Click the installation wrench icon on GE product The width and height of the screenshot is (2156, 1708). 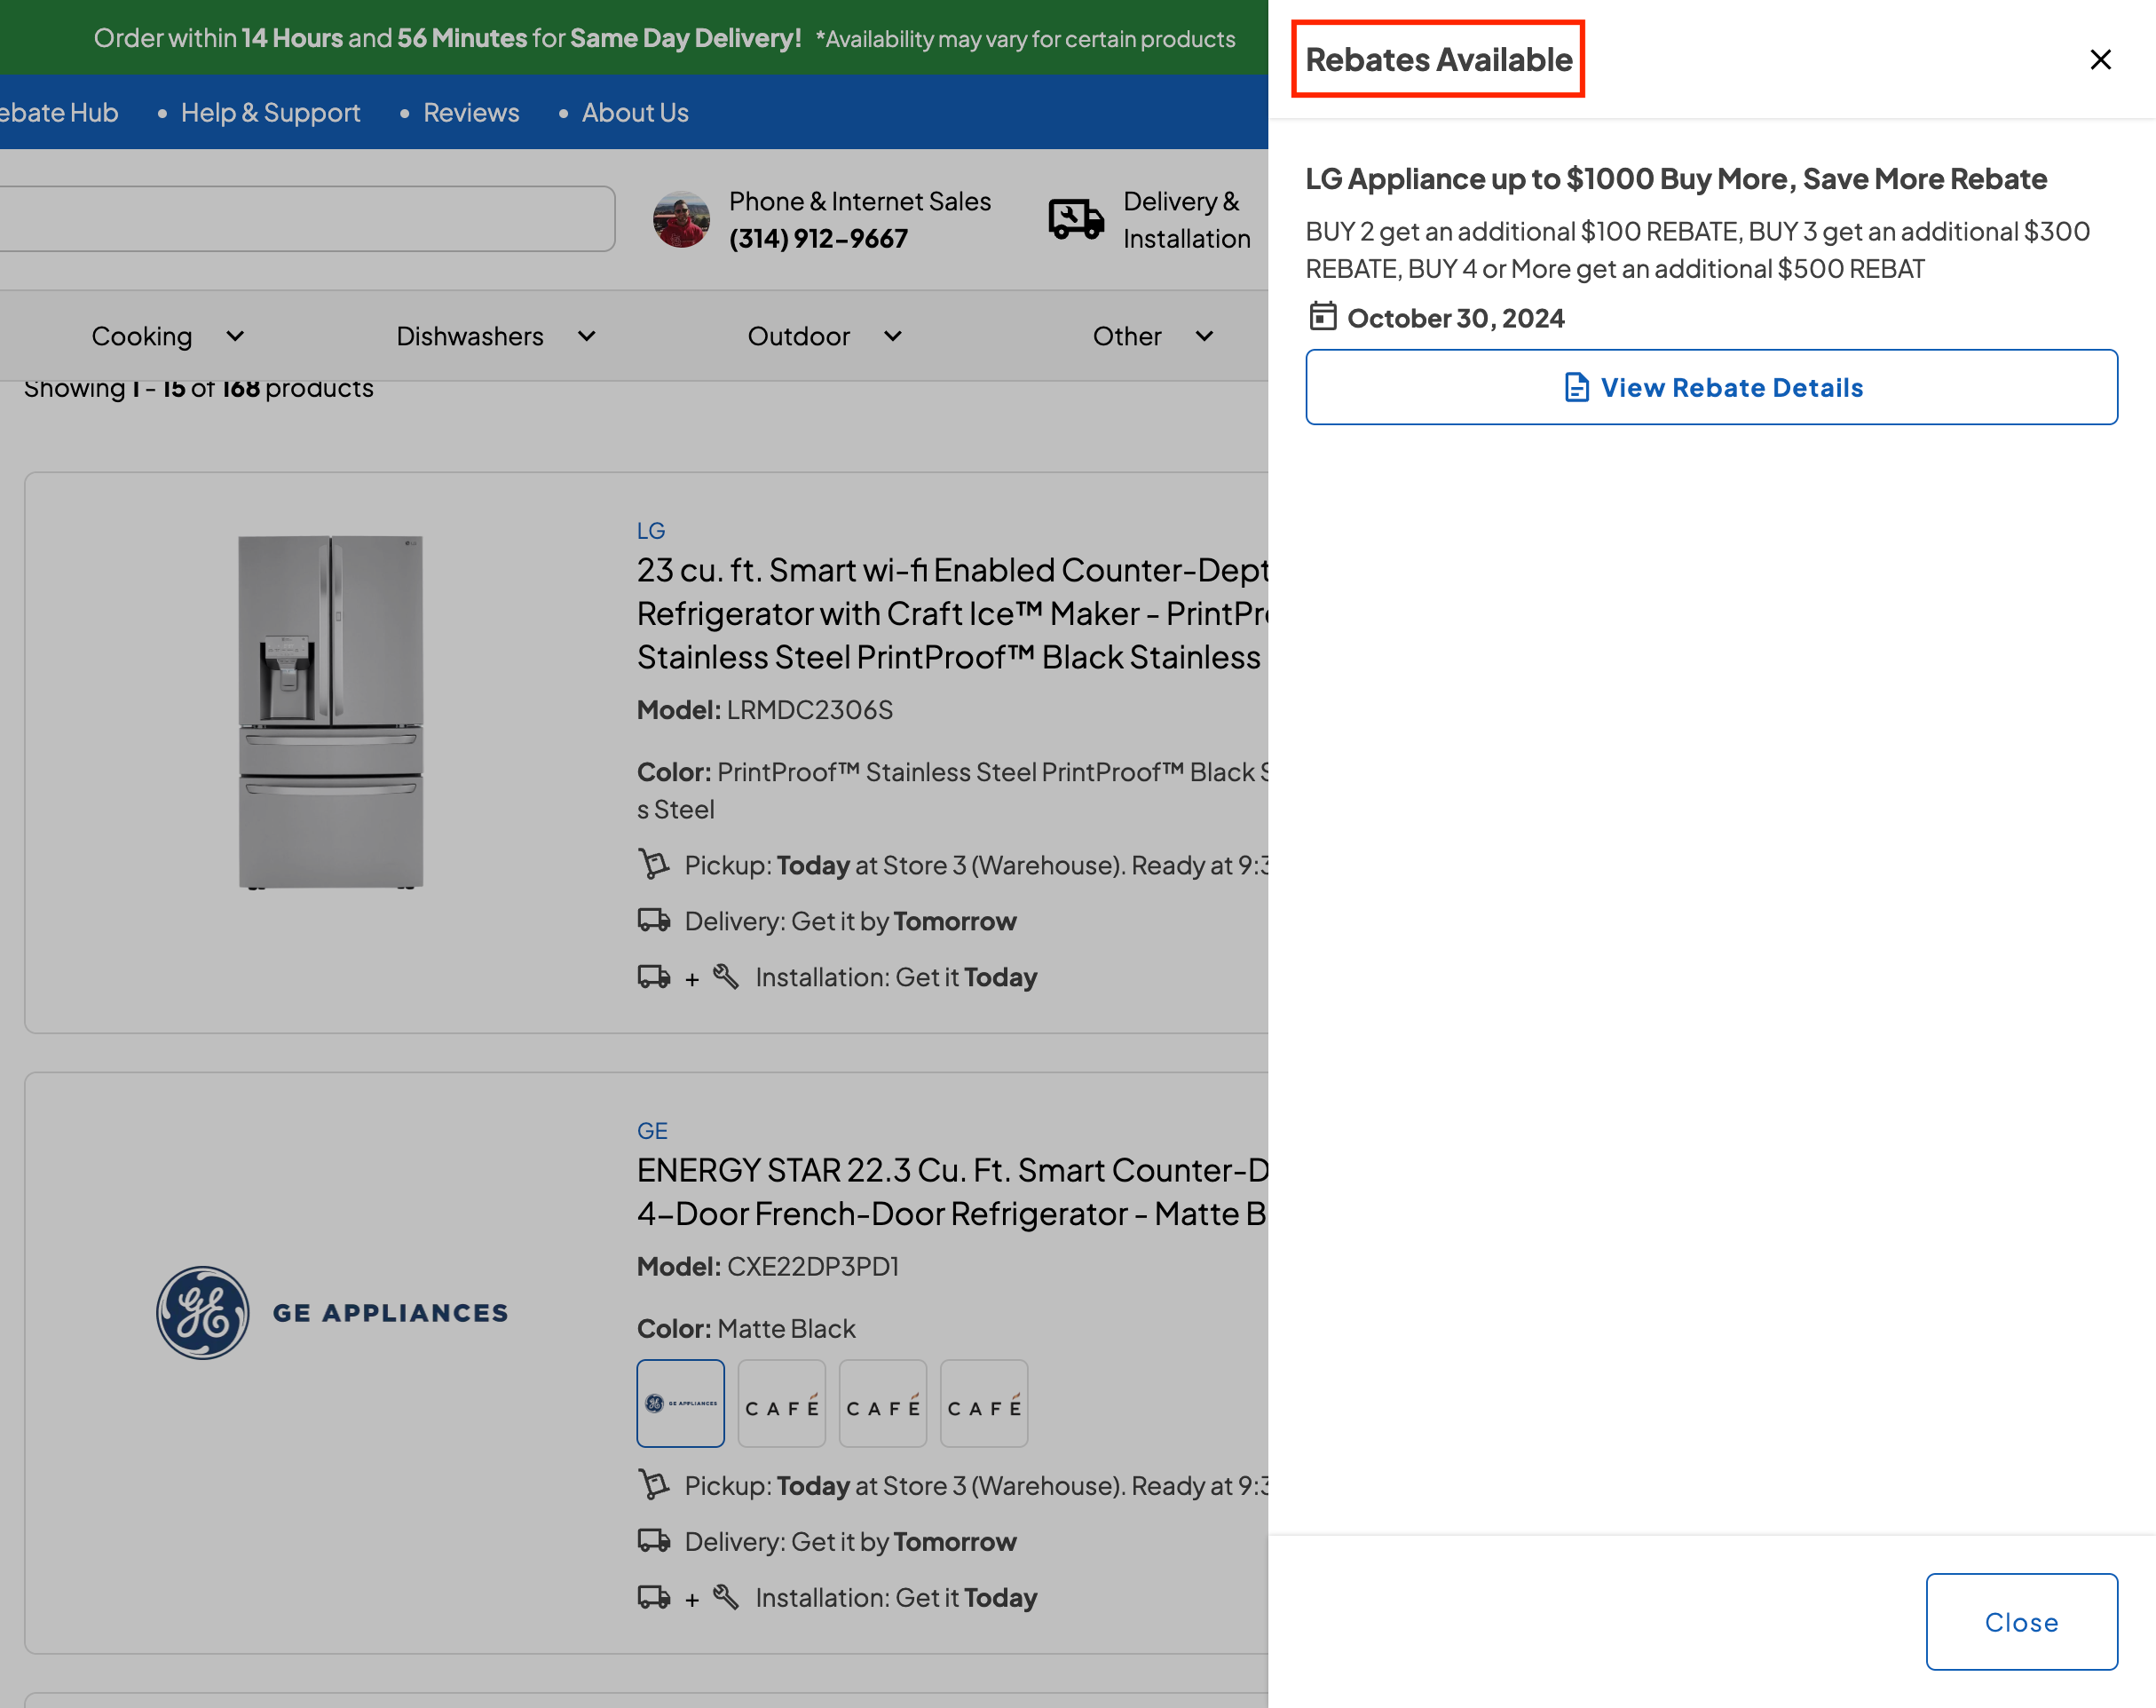[x=726, y=1597]
